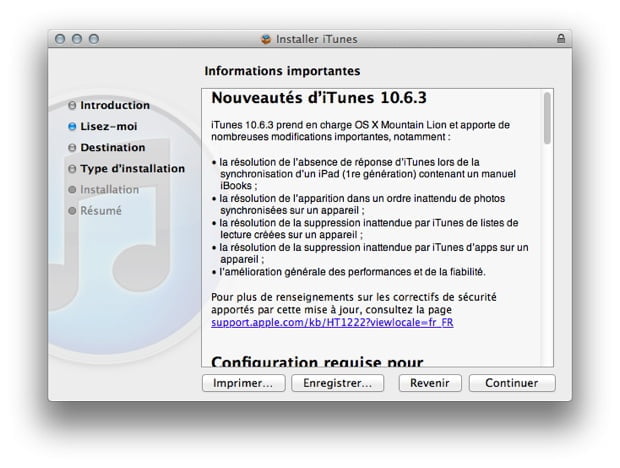The height and width of the screenshot is (468, 620).
Task: Select the Lisez-moi step label
Action: (x=109, y=126)
